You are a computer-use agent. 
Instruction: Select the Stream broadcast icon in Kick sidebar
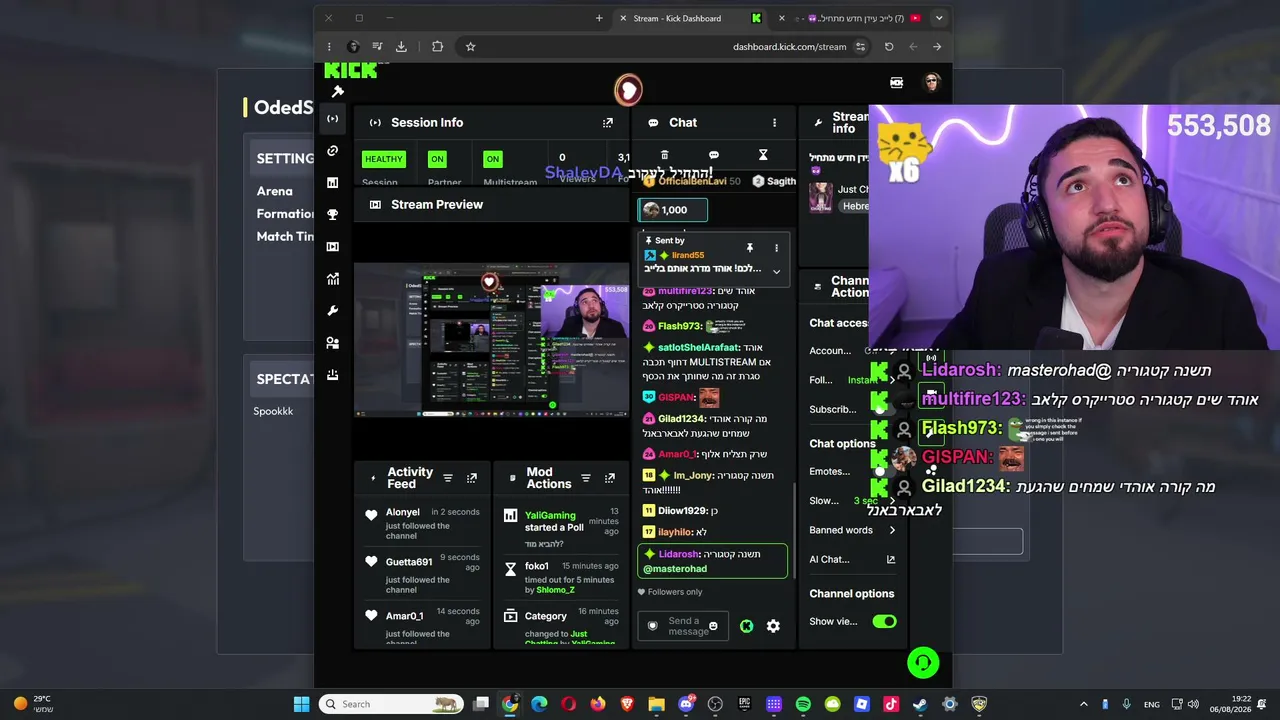[x=333, y=119]
